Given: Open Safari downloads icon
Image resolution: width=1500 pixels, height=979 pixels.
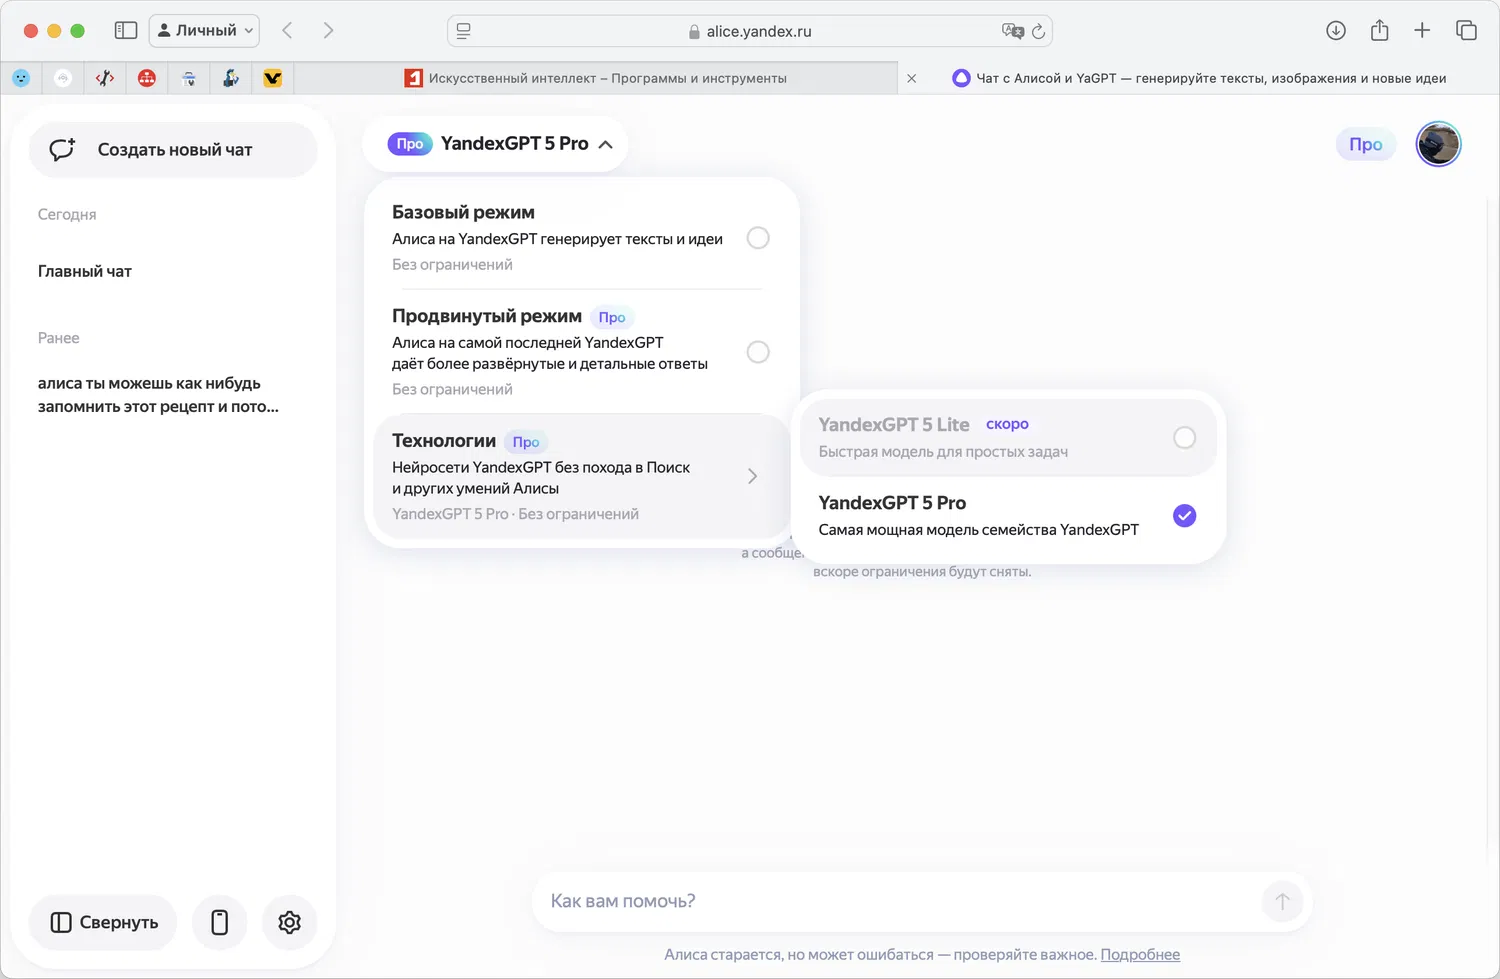Looking at the screenshot, I should click(1336, 30).
